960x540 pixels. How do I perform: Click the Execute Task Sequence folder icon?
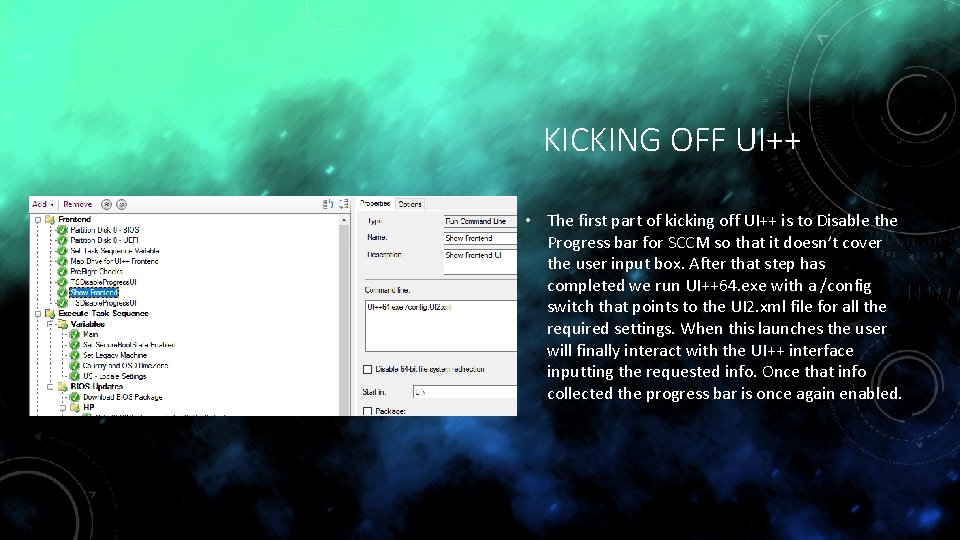(x=50, y=313)
